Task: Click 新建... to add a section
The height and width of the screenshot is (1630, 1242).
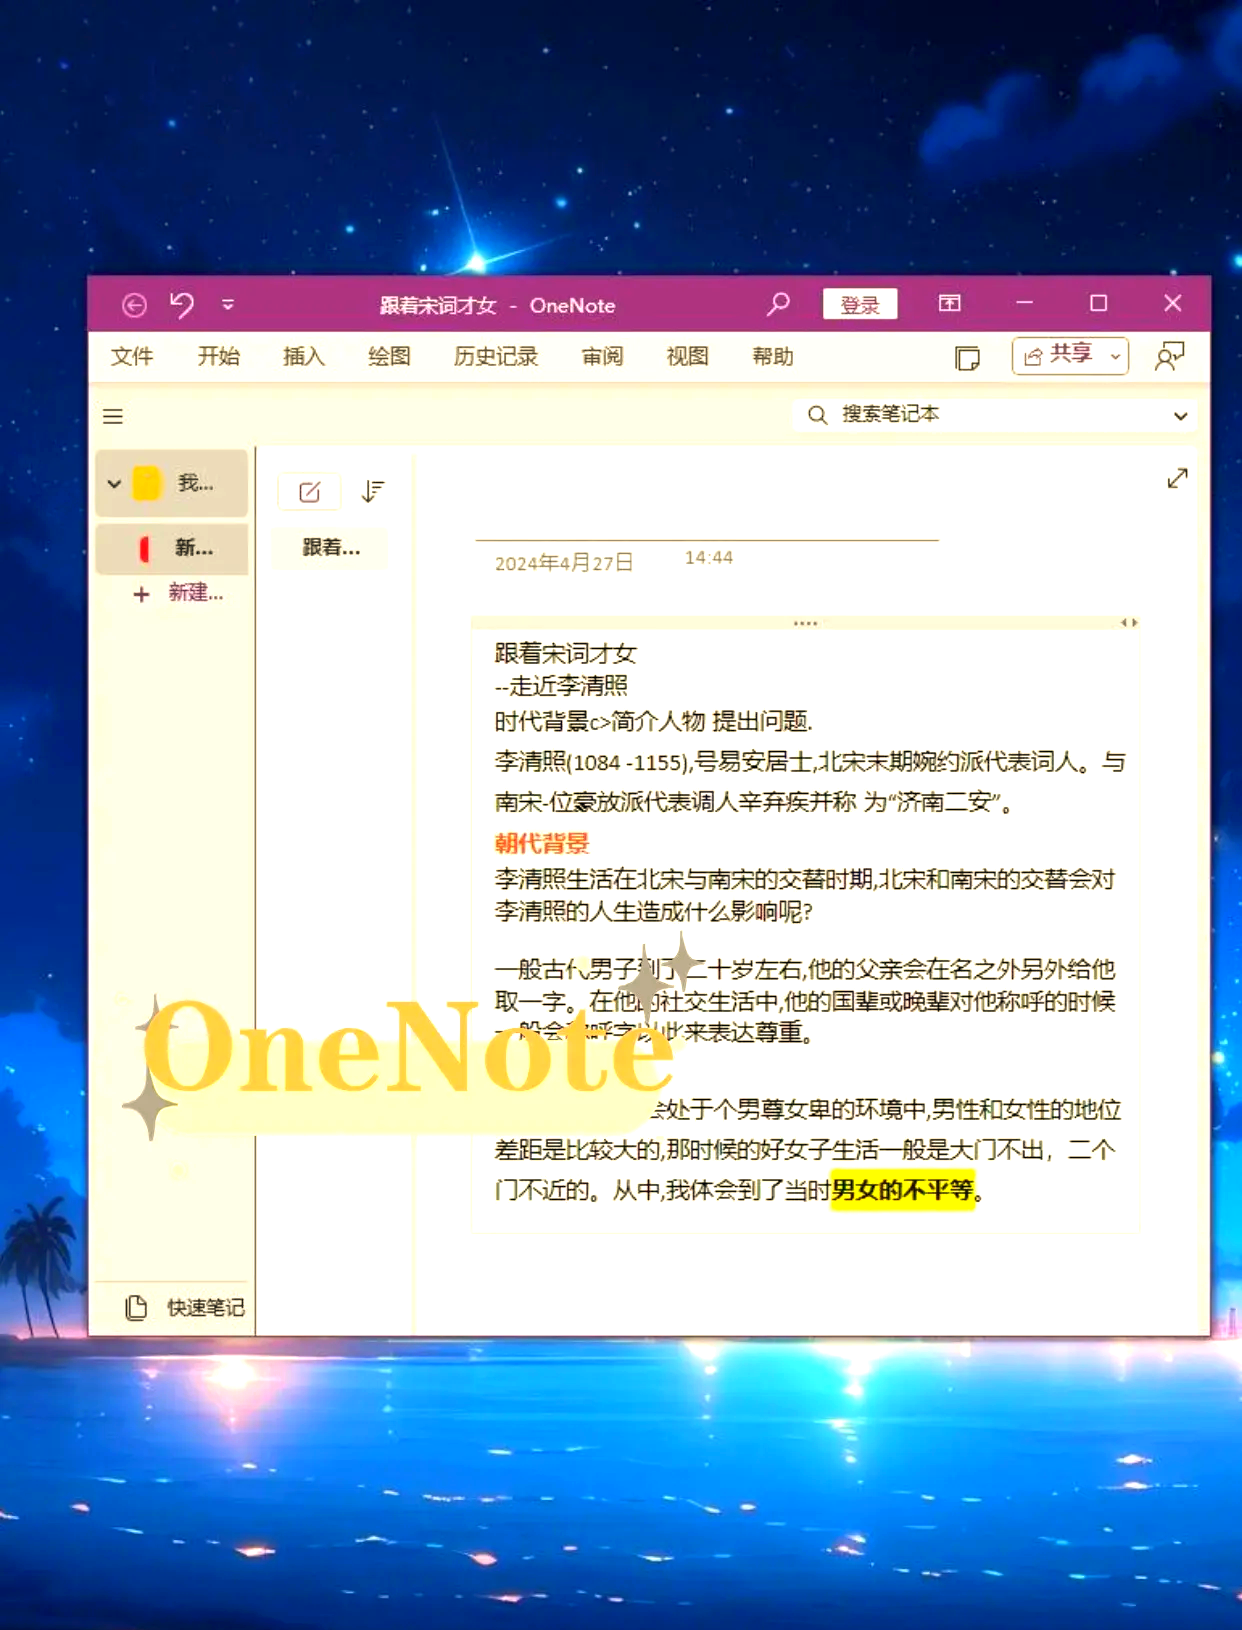Action: tap(179, 593)
